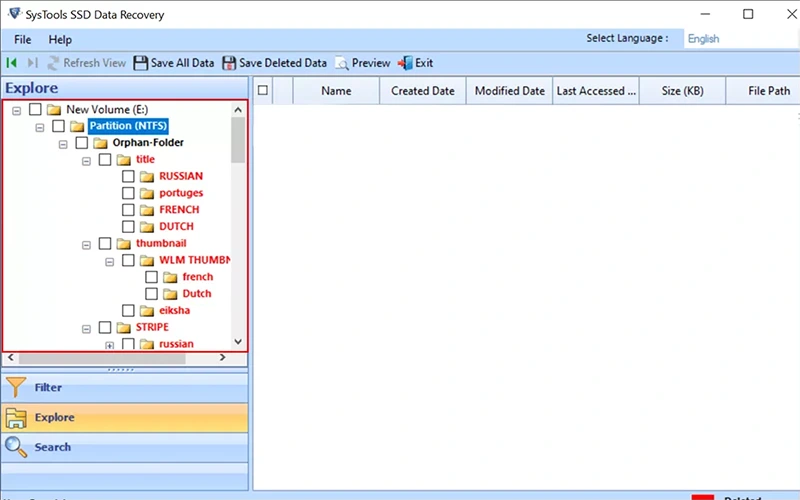Image resolution: width=800 pixels, height=500 pixels.
Task: Click the Partition (NTFS) folder icon
Action: 77,126
